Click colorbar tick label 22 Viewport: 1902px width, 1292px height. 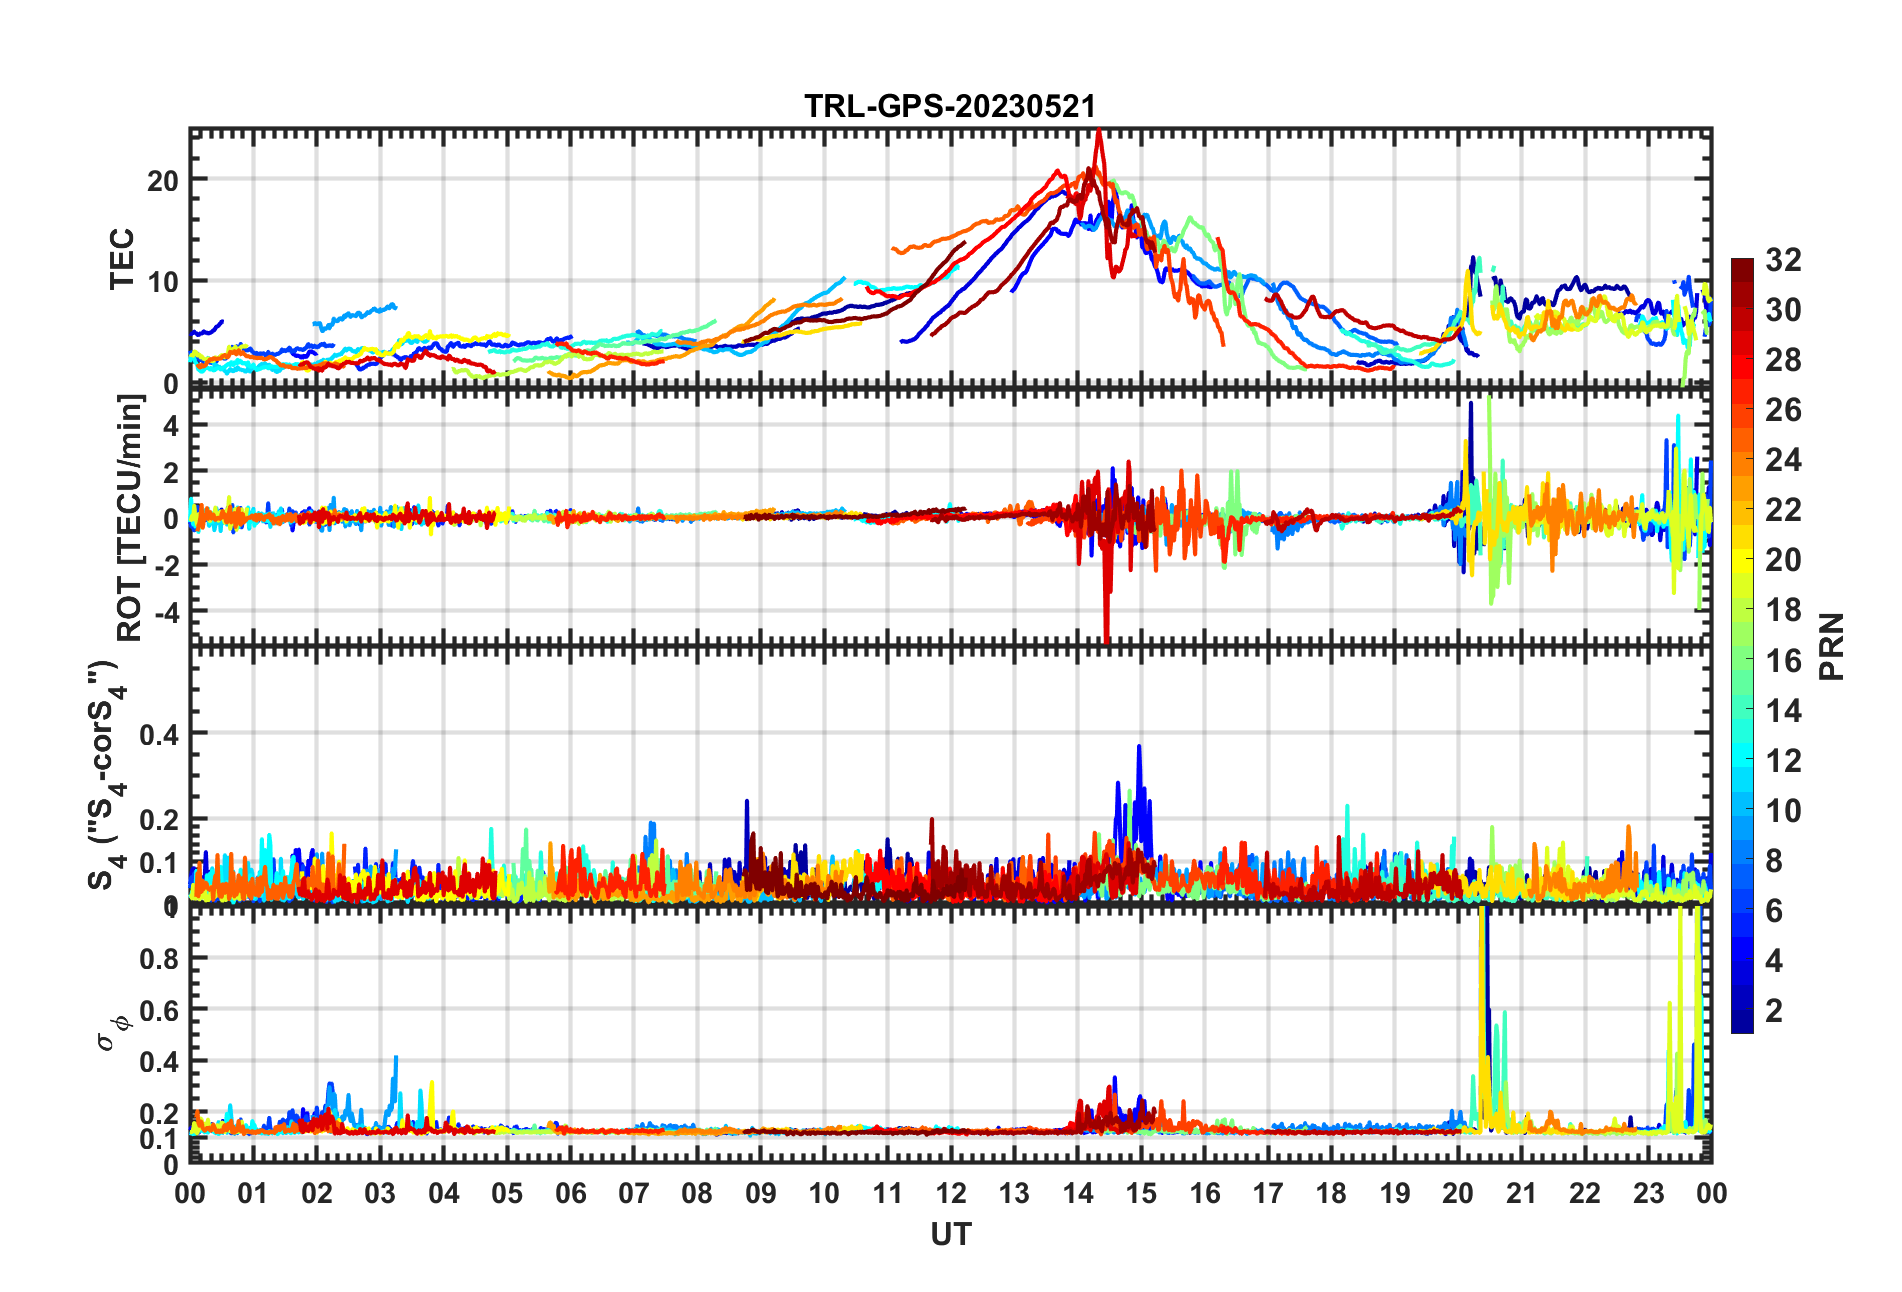click(1783, 510)
